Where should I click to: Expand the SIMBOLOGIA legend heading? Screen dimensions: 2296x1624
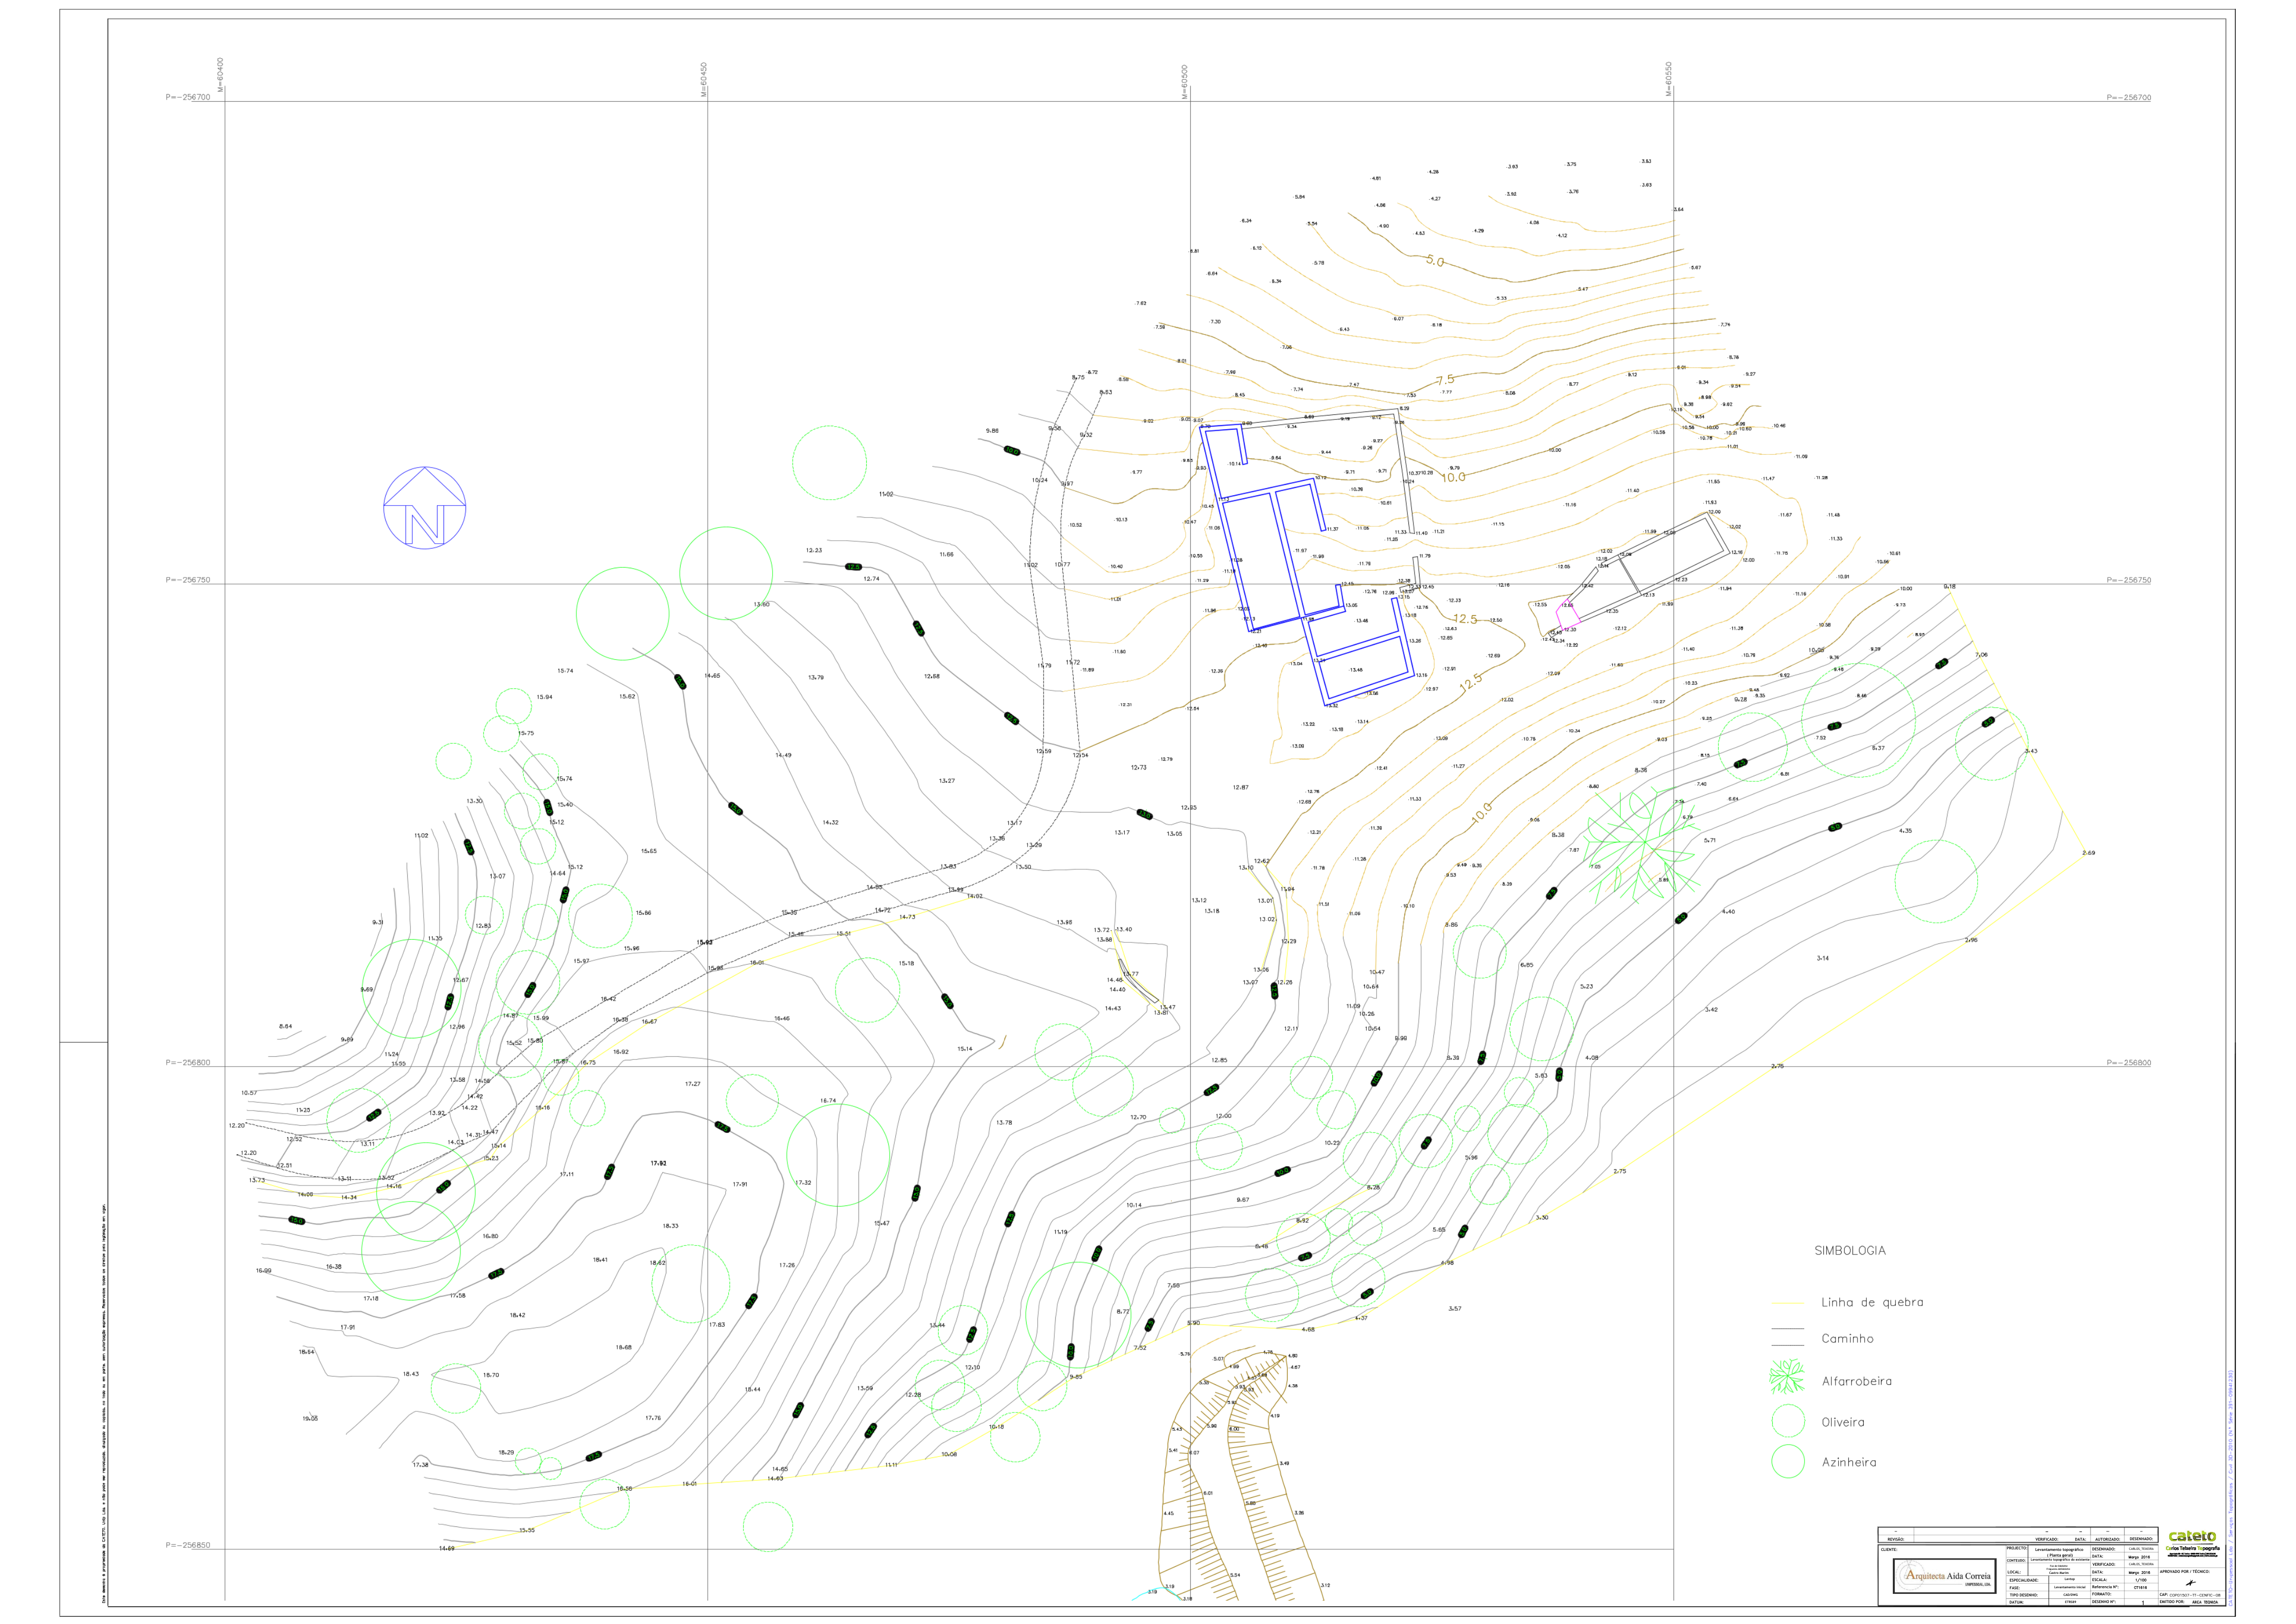coord(1851,1250)
